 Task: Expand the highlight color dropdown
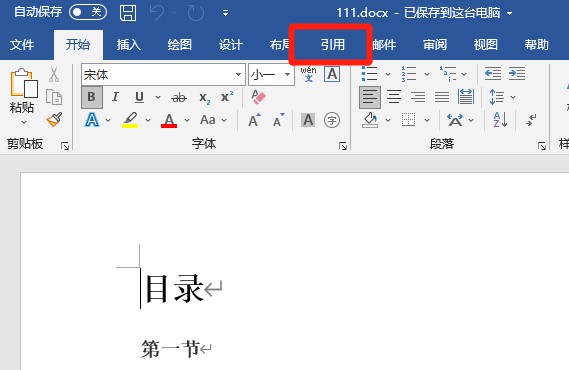pyautogui.click(x=148, y=120)
